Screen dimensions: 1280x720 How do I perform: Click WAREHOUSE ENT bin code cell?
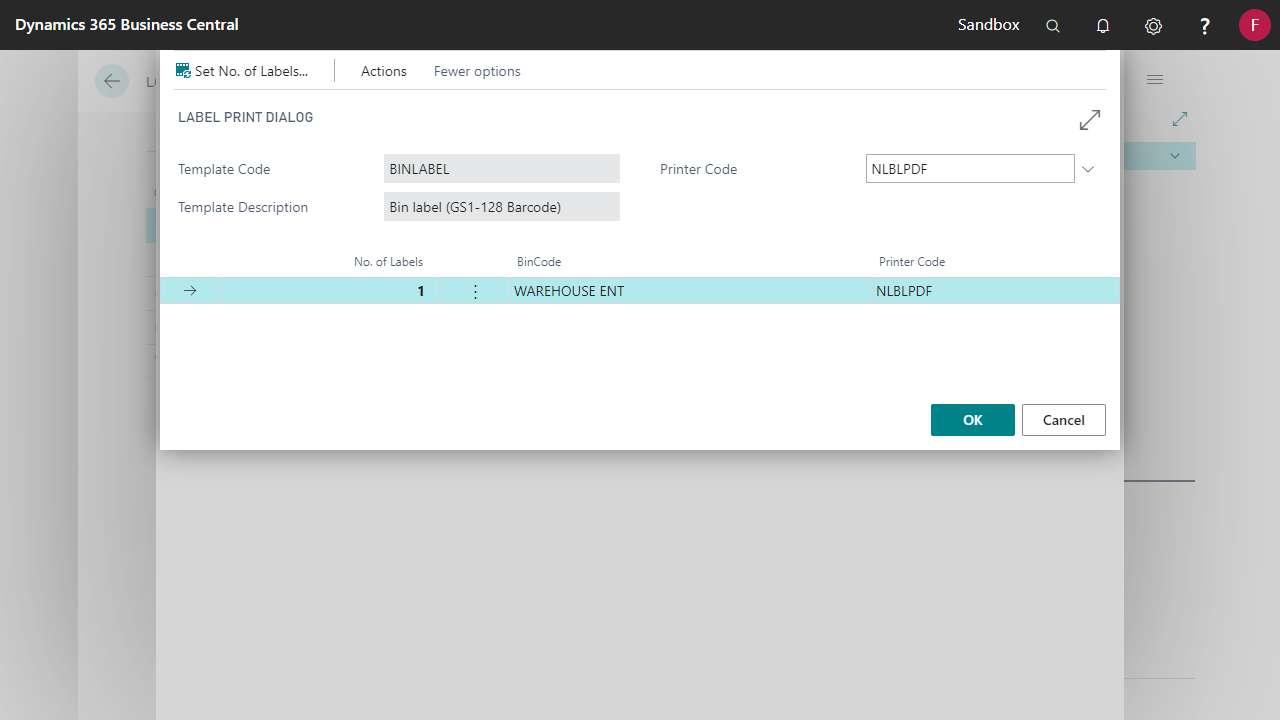tap(569, 291)
